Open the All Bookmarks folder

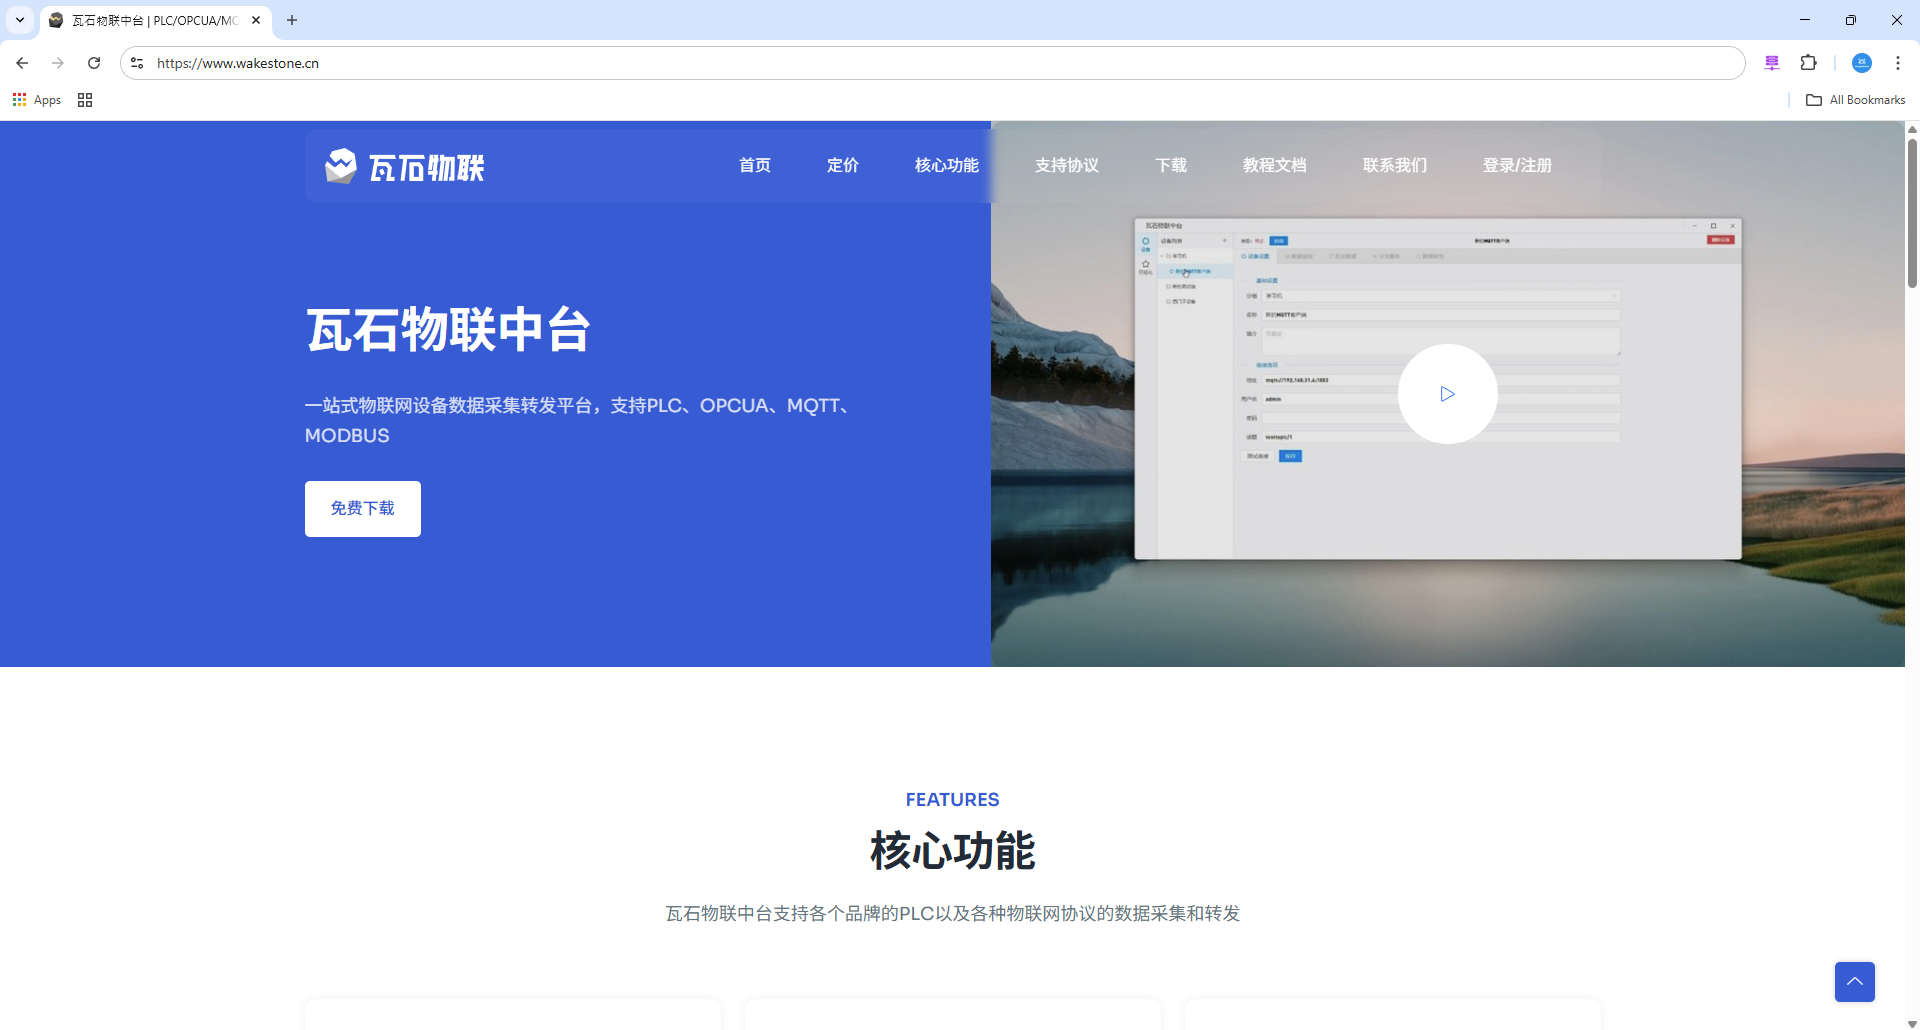[1855, 100]
